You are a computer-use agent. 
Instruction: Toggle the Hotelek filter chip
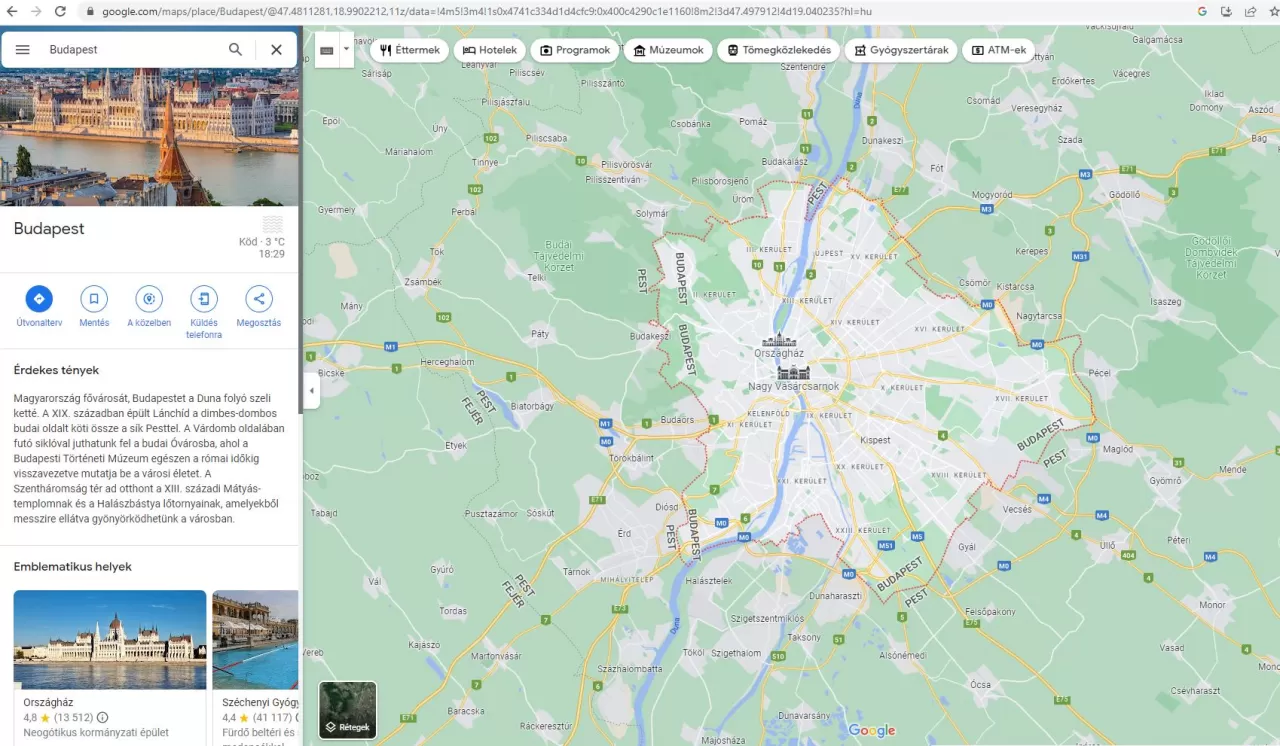tap(489, 49)
